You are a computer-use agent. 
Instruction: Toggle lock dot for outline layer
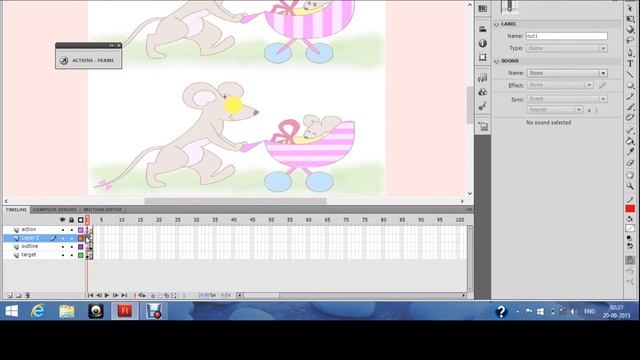tap(71, 247)
